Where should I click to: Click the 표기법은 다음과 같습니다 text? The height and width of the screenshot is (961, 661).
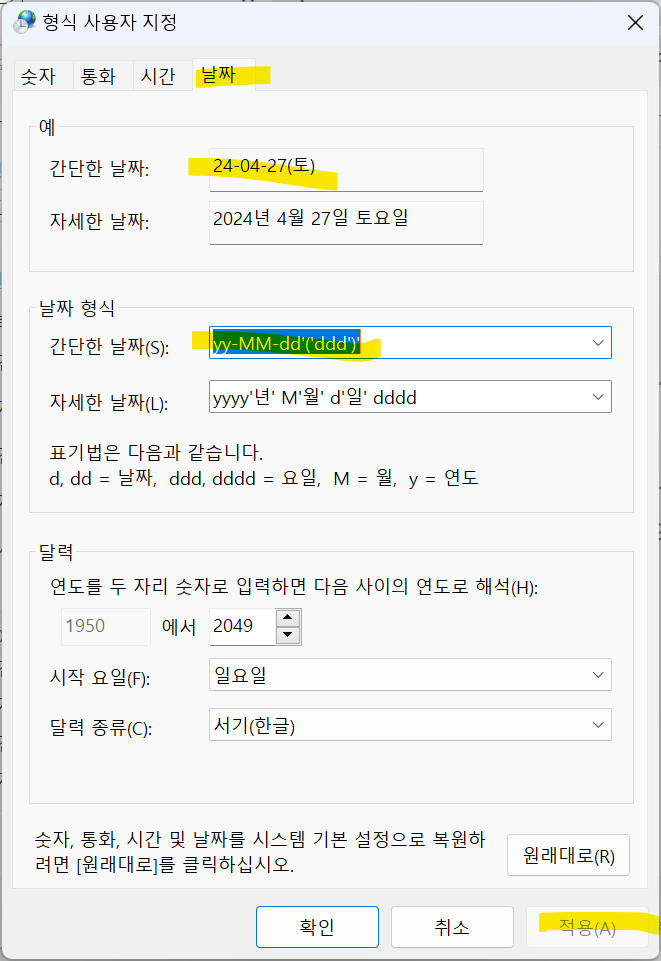pos(156,452)
